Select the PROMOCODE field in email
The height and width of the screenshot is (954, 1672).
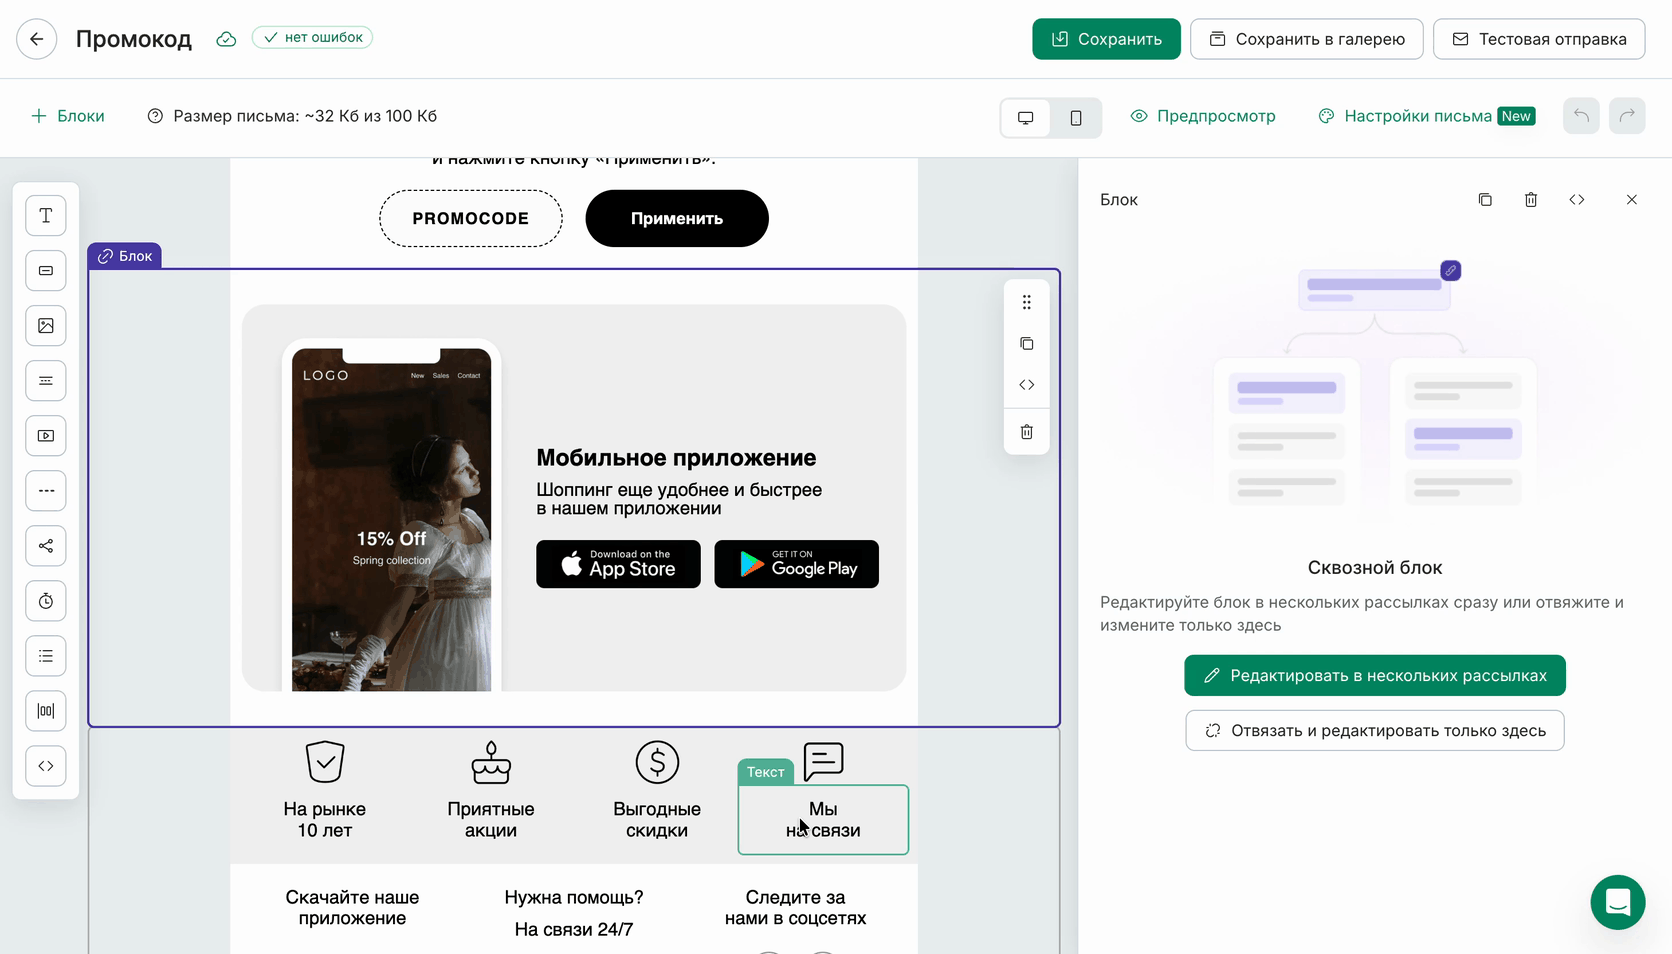click(x=471, y=219)
